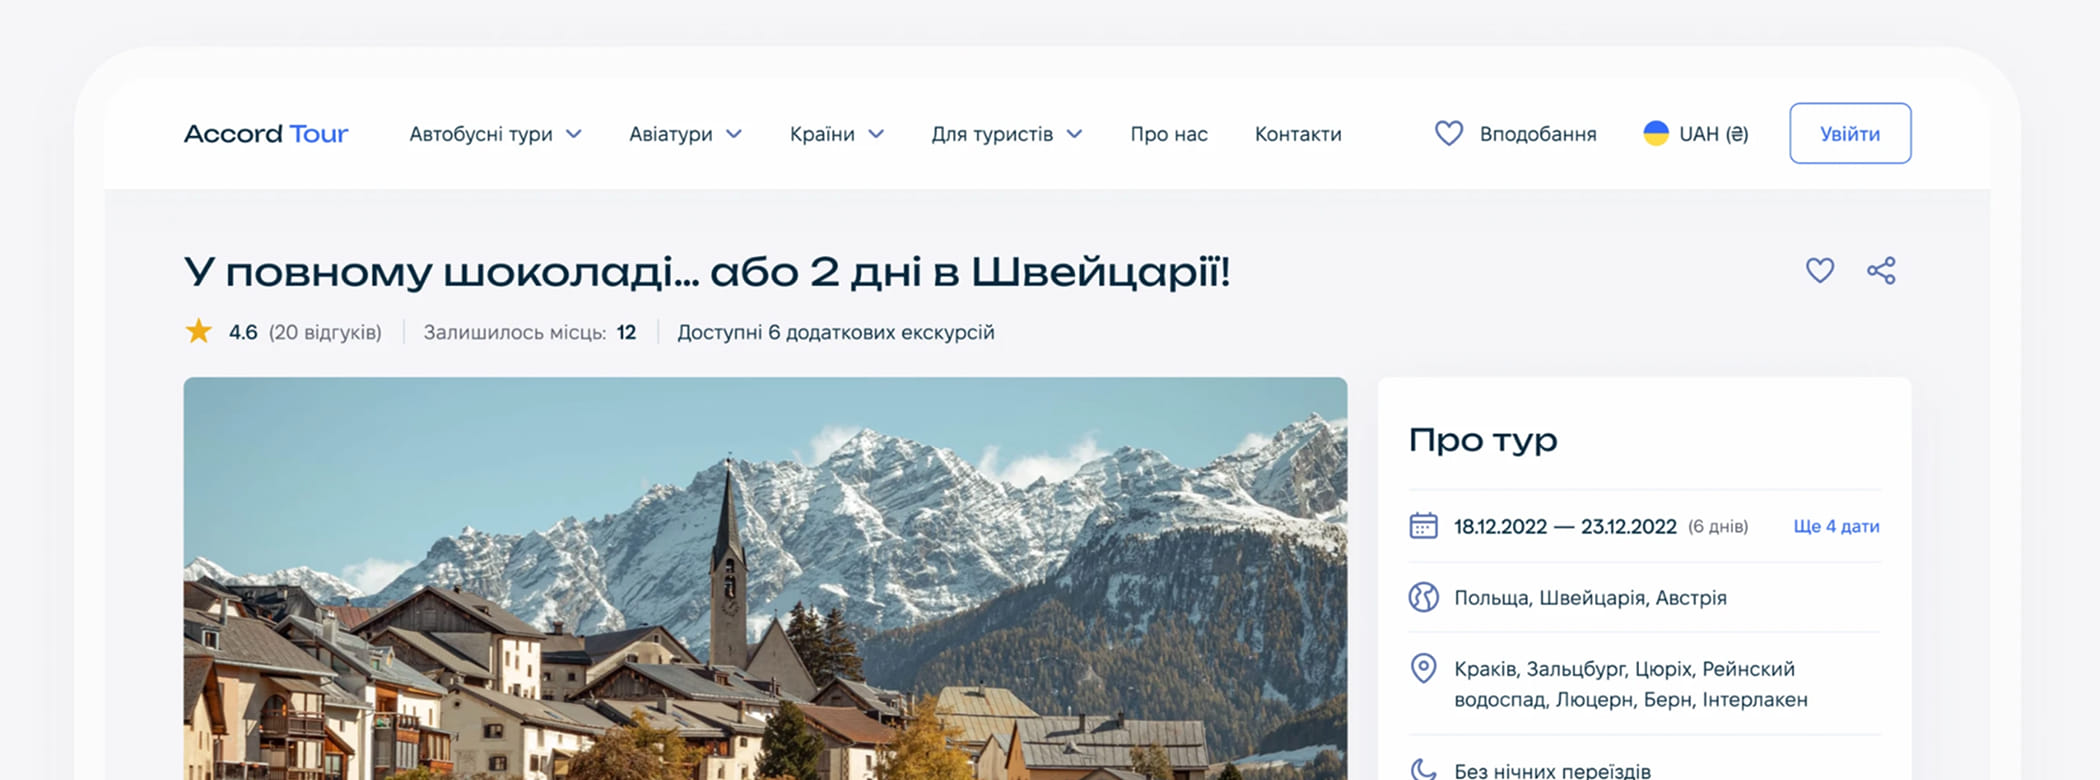2100x780 pixels.
Task: Click the Ukrainian flag currency icon
Action: (x=1656, y=133)
